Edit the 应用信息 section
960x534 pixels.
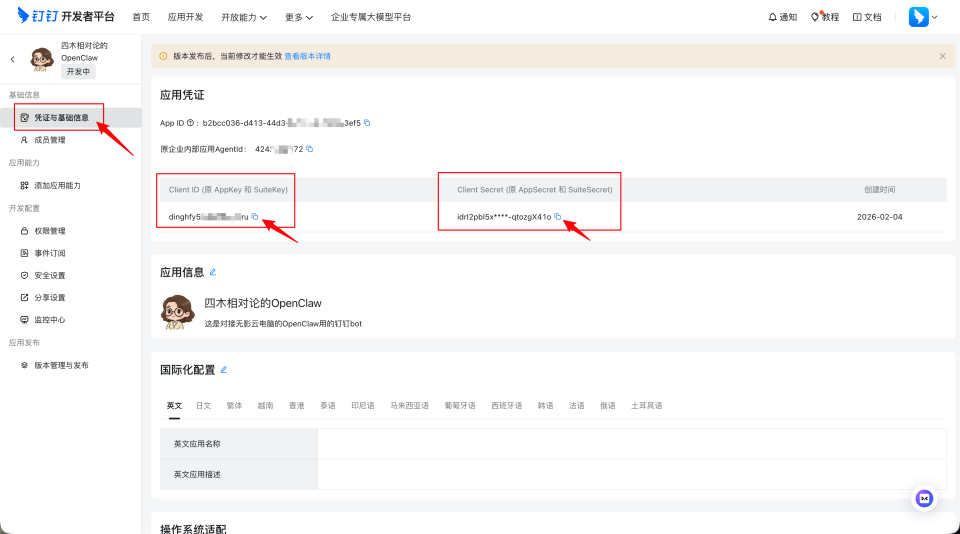tap(212, 273)
